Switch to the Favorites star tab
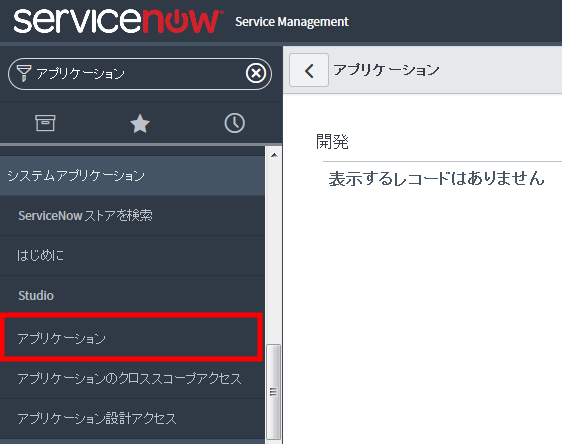This screenshot has height=444, width=562. (140, 124)
